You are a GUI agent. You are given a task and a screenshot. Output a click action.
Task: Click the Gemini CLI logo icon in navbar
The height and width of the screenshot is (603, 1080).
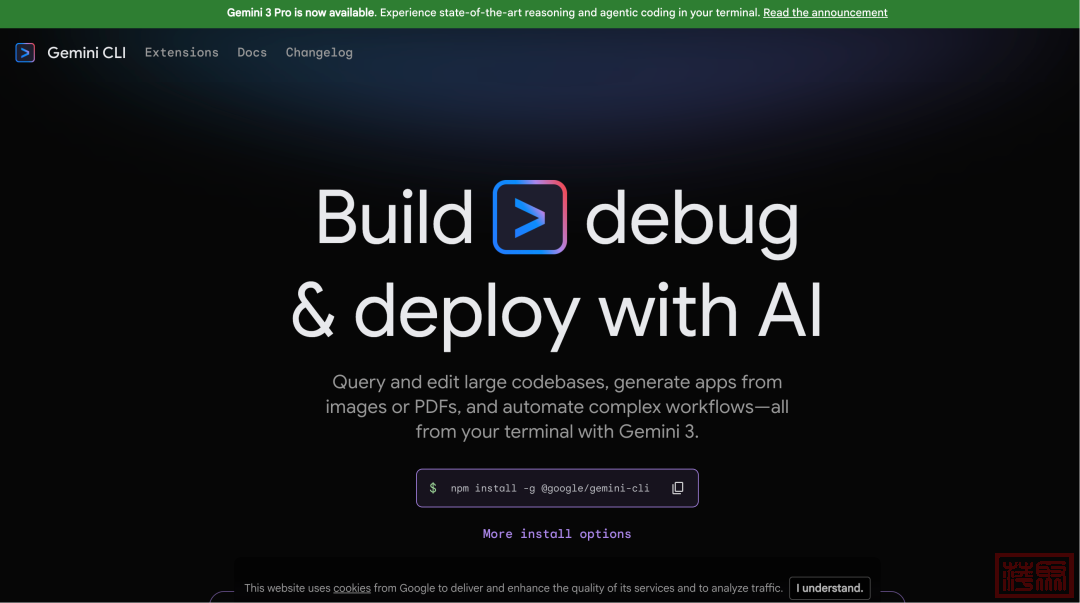point(25,53)
